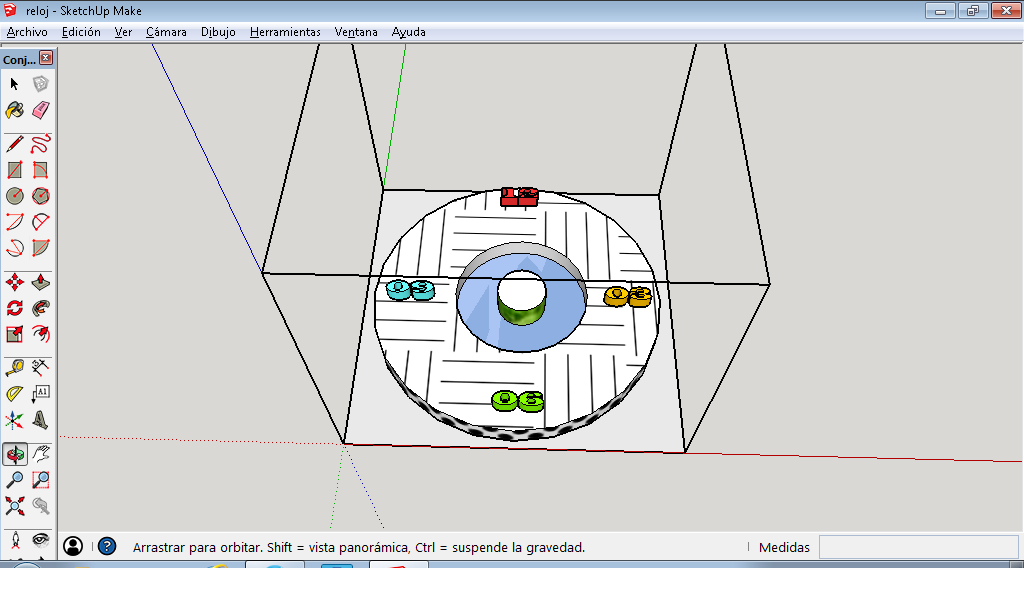Choose the Polygon tool
Viewport: 1024px width, 594px height.
[x=41, y=196]
